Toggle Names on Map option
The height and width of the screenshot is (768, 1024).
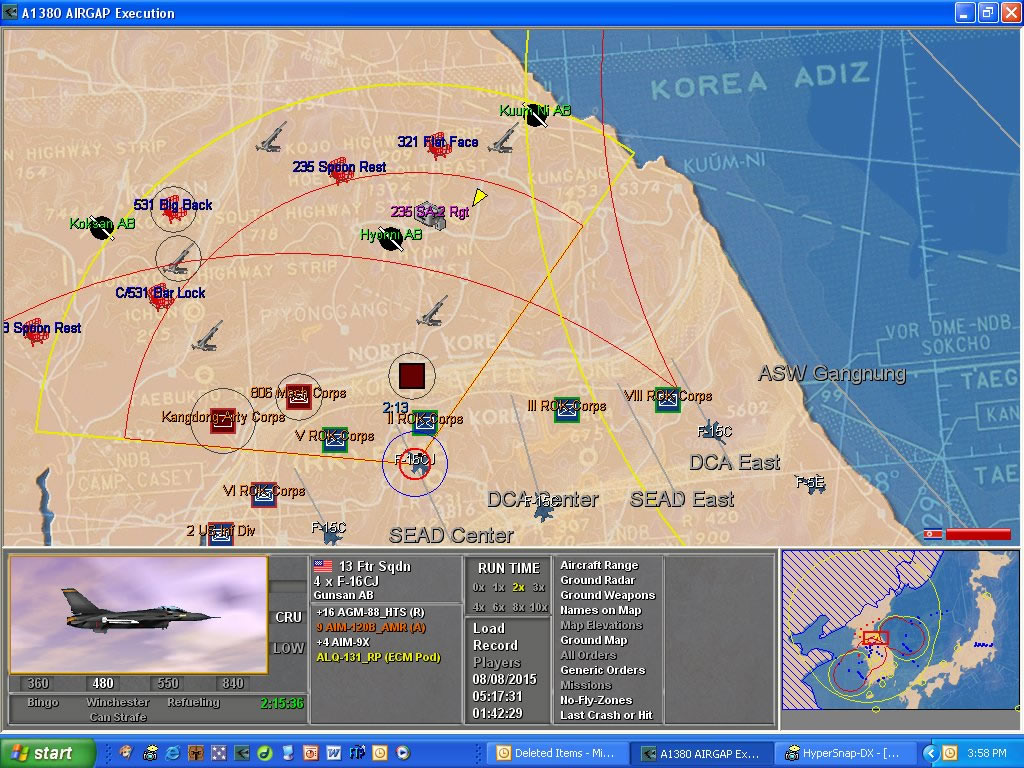click(x=600, y=610)
